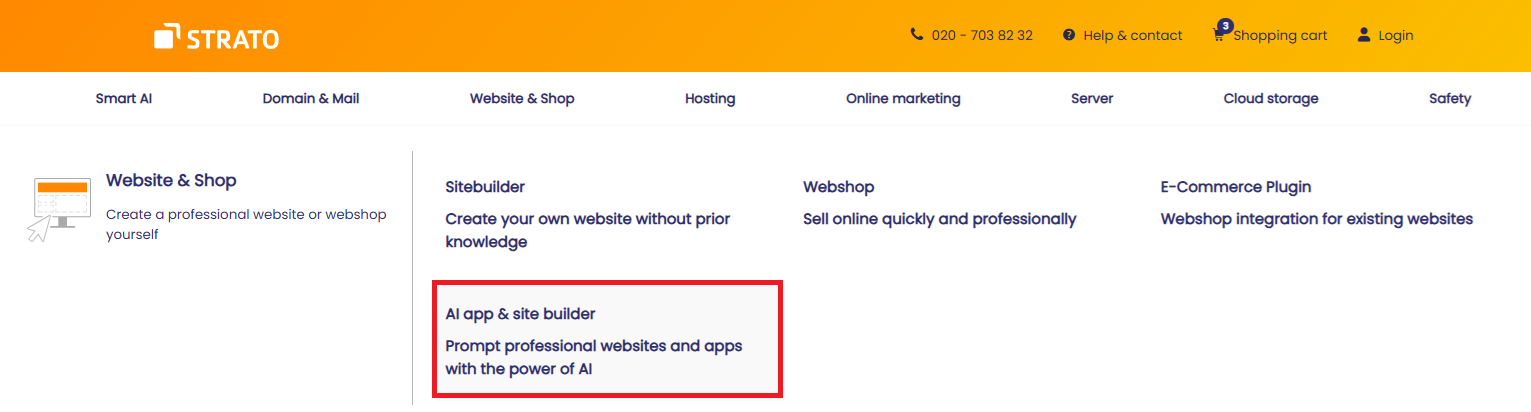
Task: Open the Domain & Mail menu
Action: (311, 98)
